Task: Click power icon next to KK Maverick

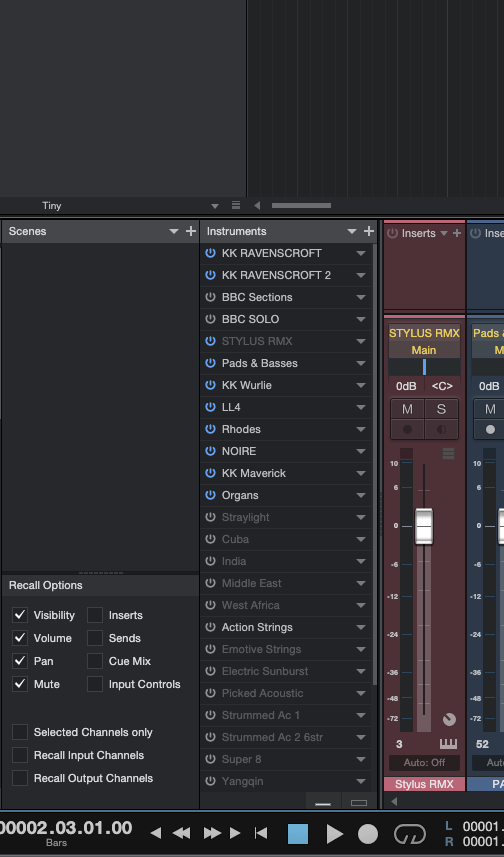Action: (210, 473)
